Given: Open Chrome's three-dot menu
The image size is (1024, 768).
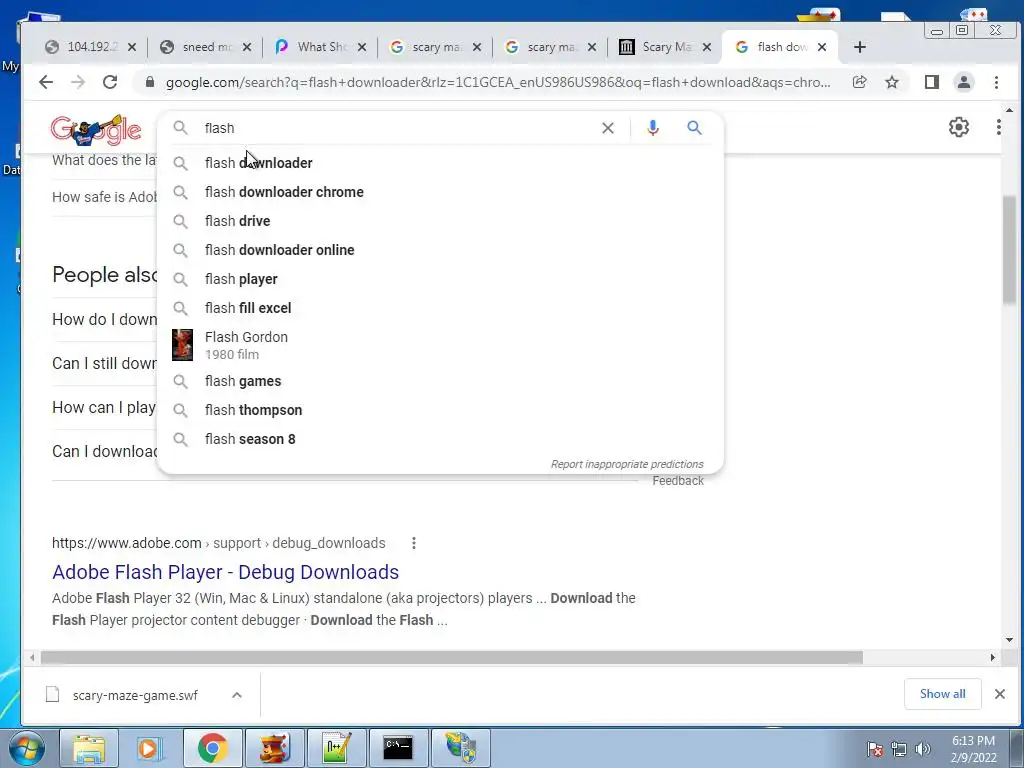Looking at the screenshot, I should 996,82.
